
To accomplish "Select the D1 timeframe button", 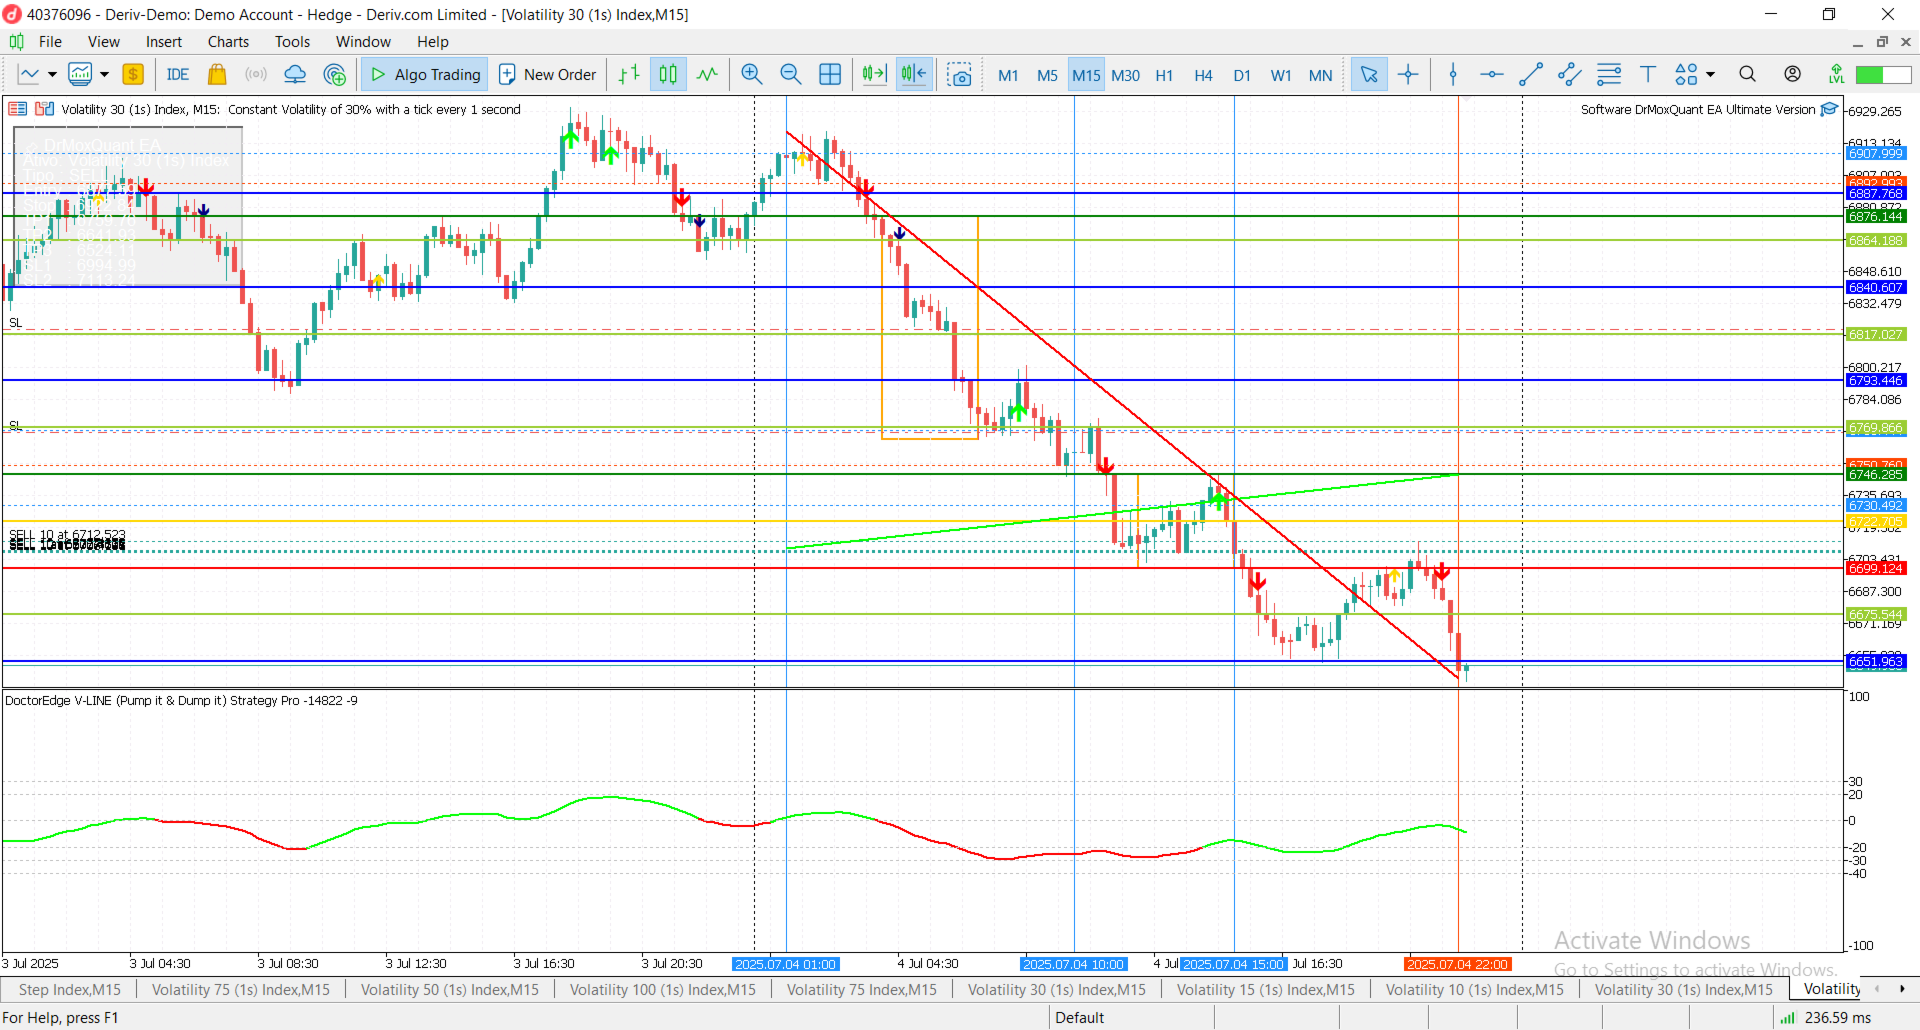I will pos(1242,75).
